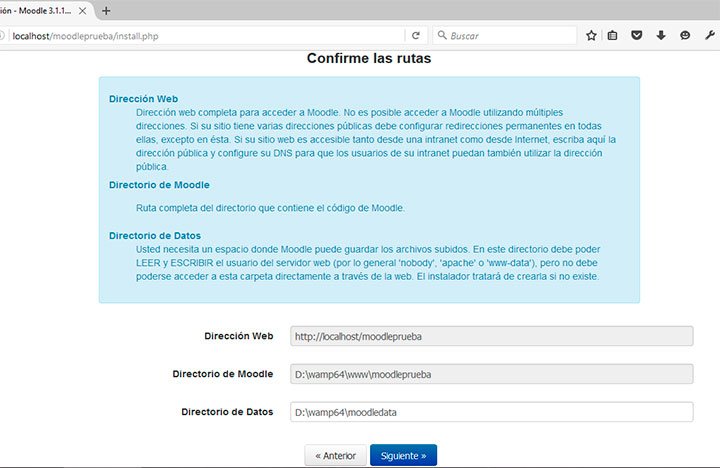Click the Directorio de Moodle path field
720x468 pixels.
(491, 374)
